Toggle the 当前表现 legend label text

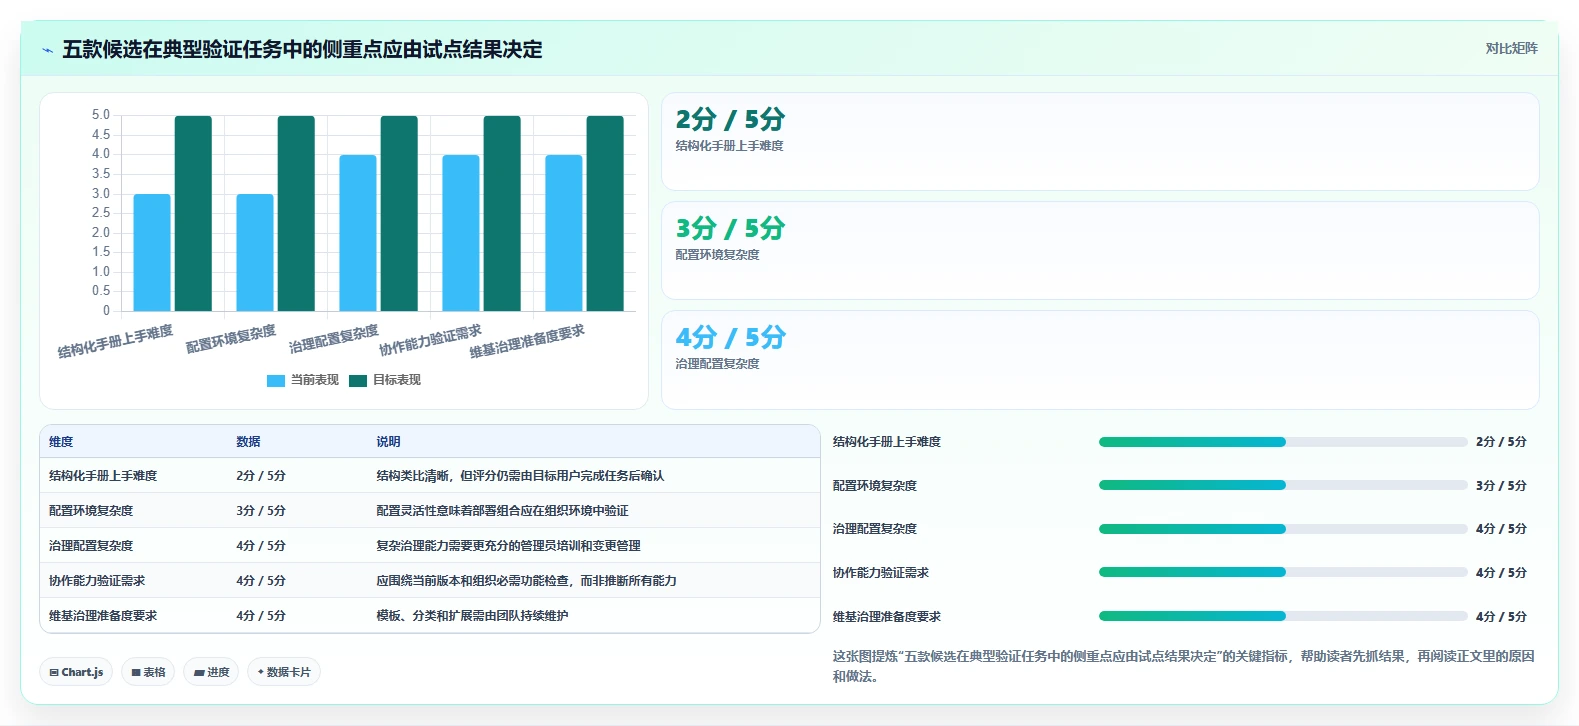coord(315,380)
